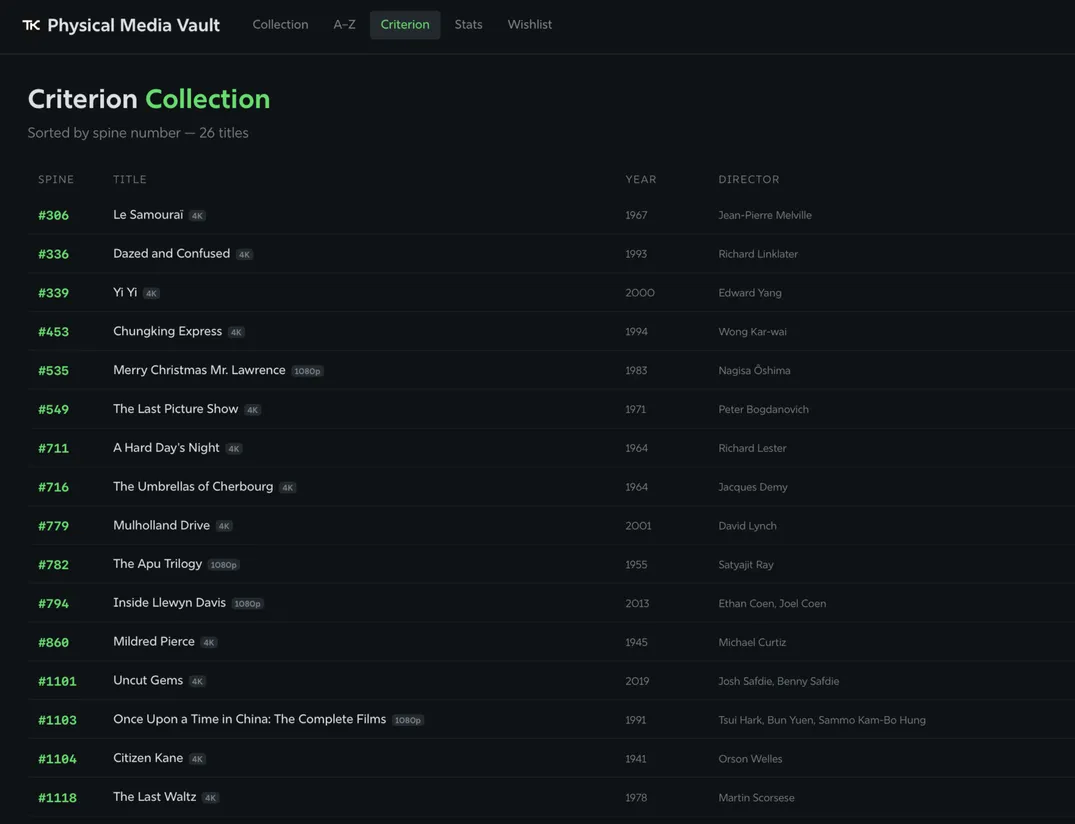The image size is (1075, 824).
Task: Click spine number #1103
Action: [57, 720]
